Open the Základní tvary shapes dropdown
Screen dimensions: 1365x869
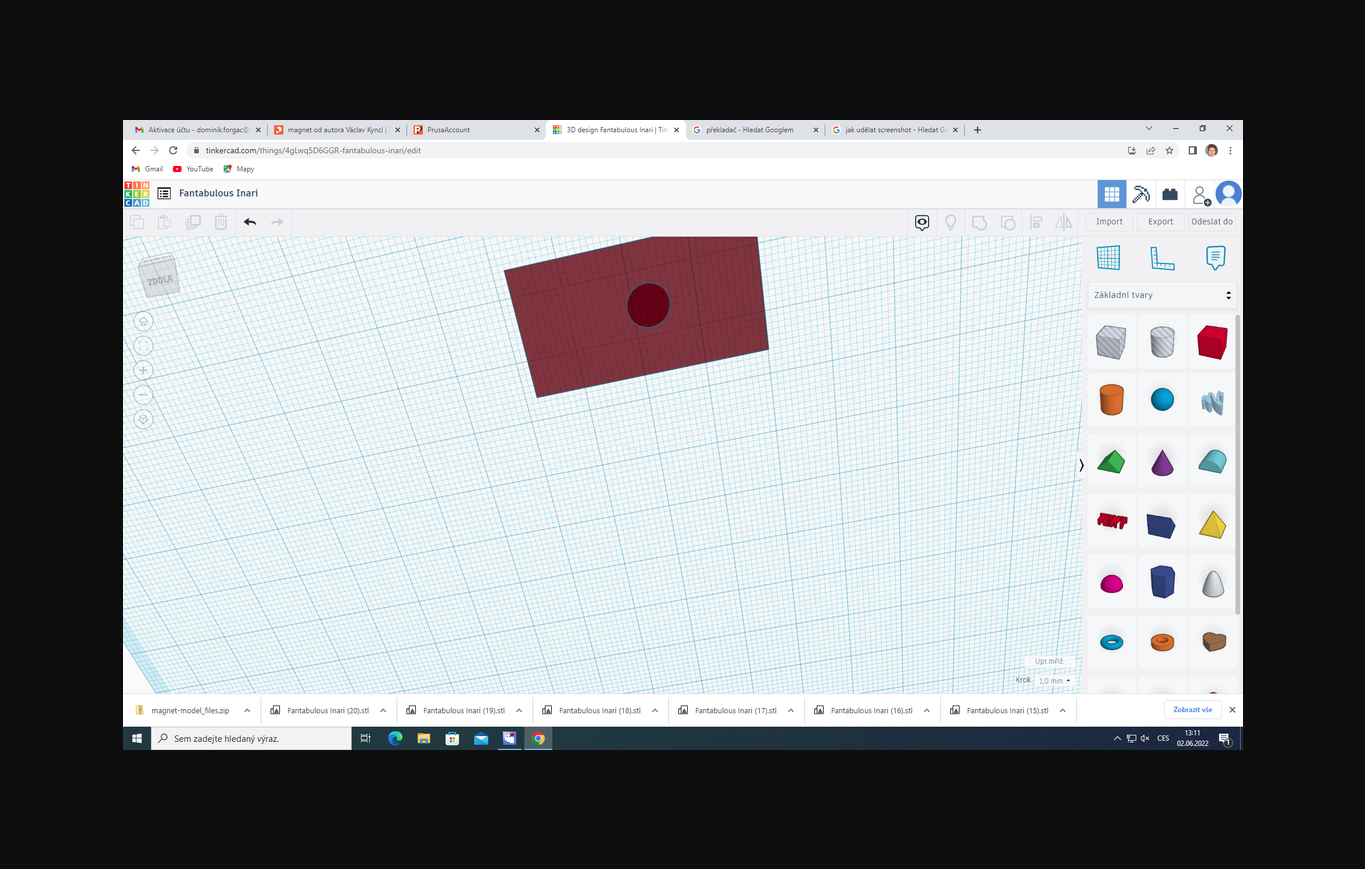tap(1162, 295)
